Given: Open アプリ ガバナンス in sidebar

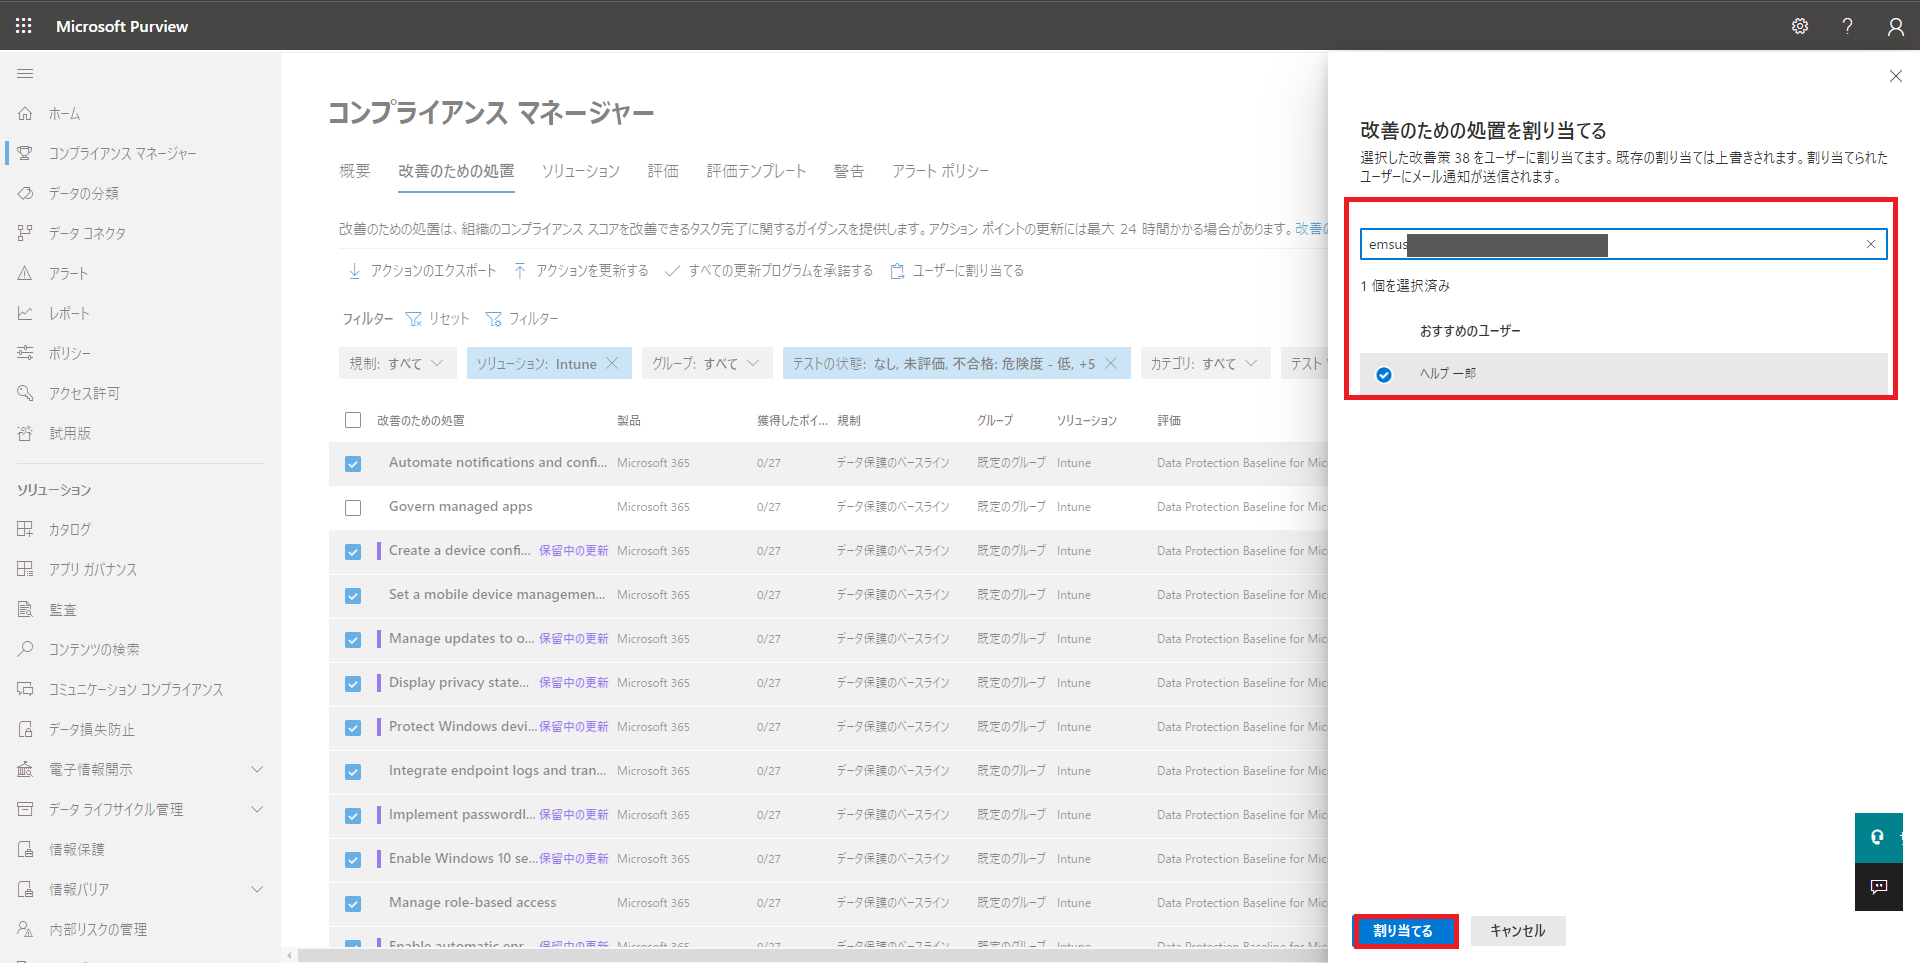Looking at the screenshot, I should tap(93, 569).
